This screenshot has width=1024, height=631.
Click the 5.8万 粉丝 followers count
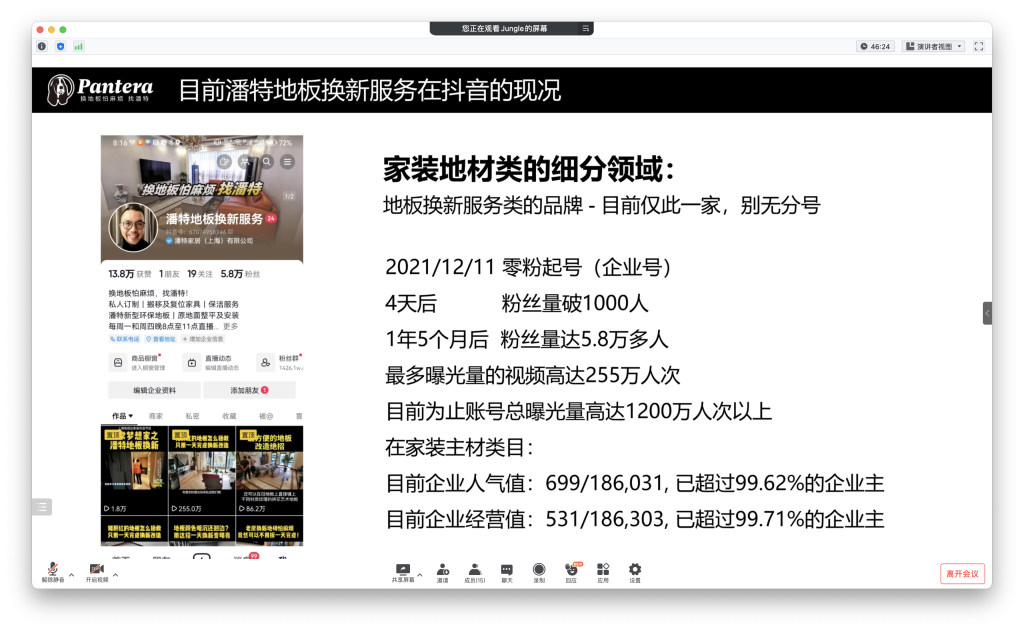coord(240,274)
